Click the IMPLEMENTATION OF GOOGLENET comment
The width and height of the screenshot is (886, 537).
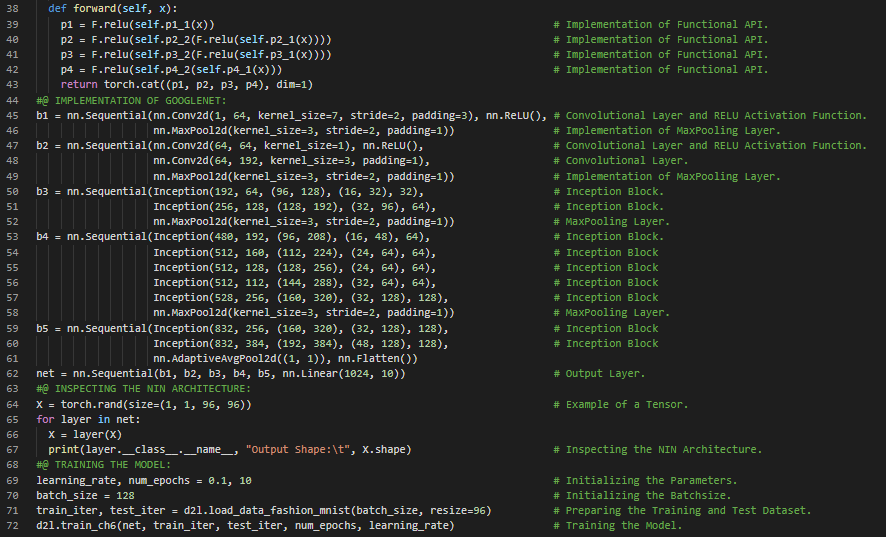(x=131, y=100)
